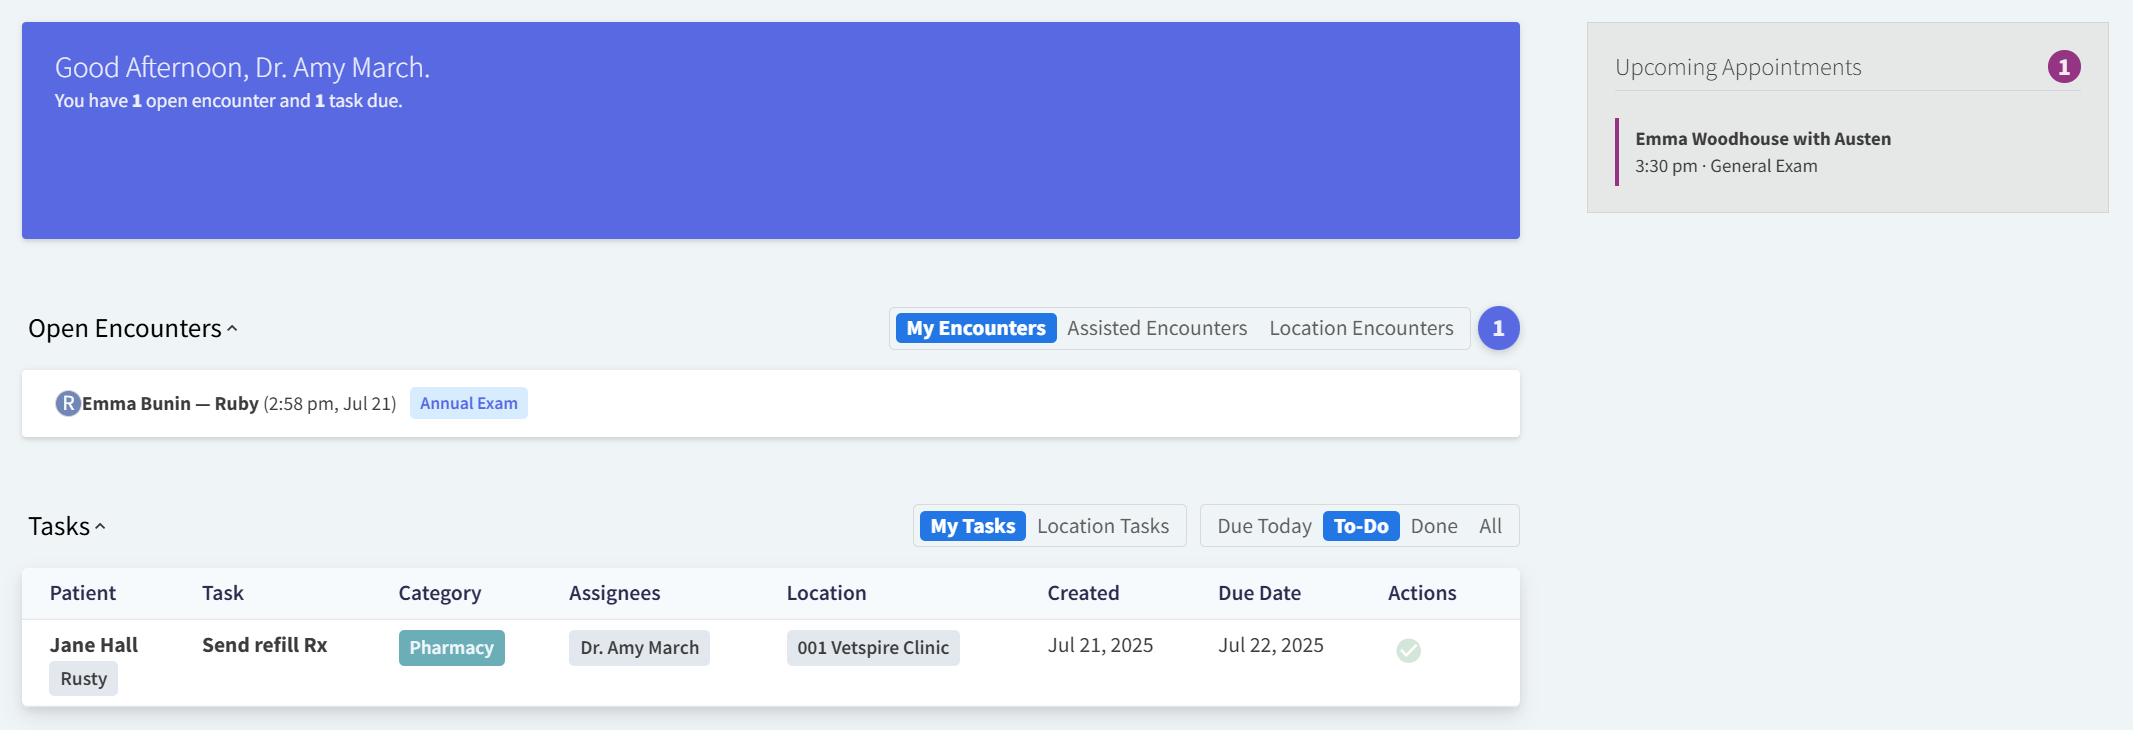Viewport: 2133px width, 730px height.
Task: Show Location Tasks
Action: [x=1102, y=526]
